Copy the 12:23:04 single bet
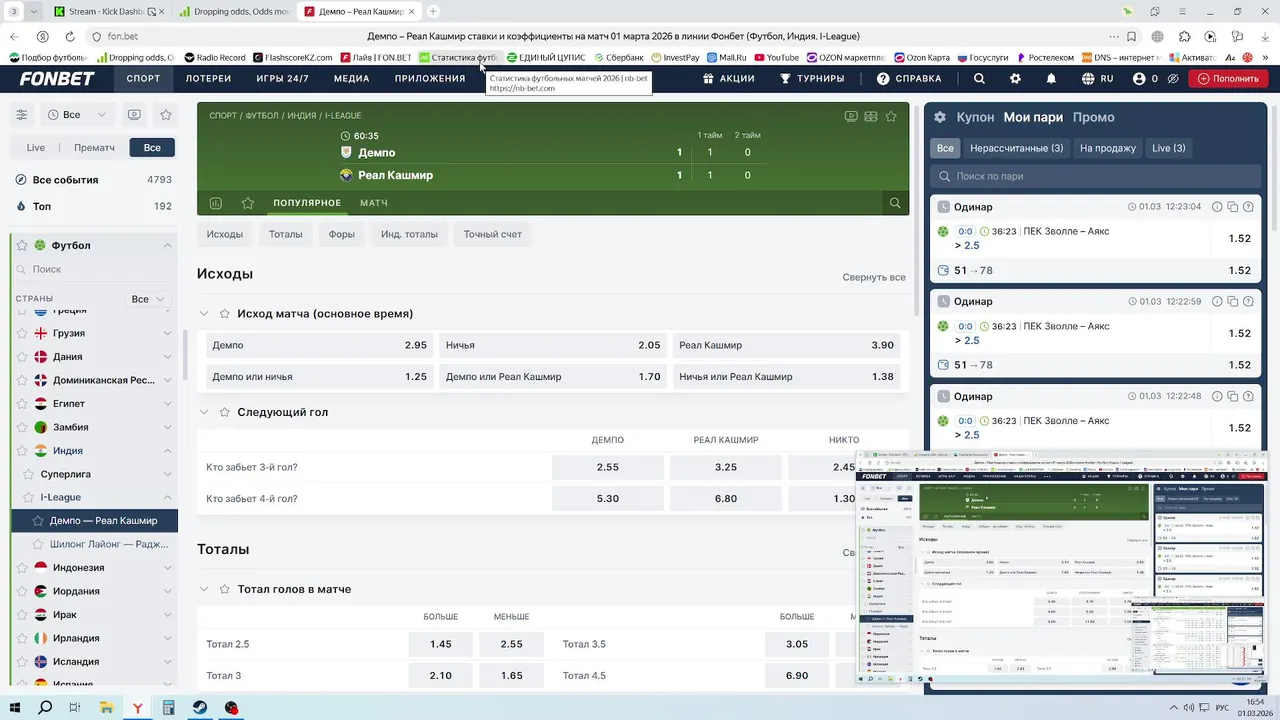The height and width of the screenshot is (720, 1280). coord(1233,207)
